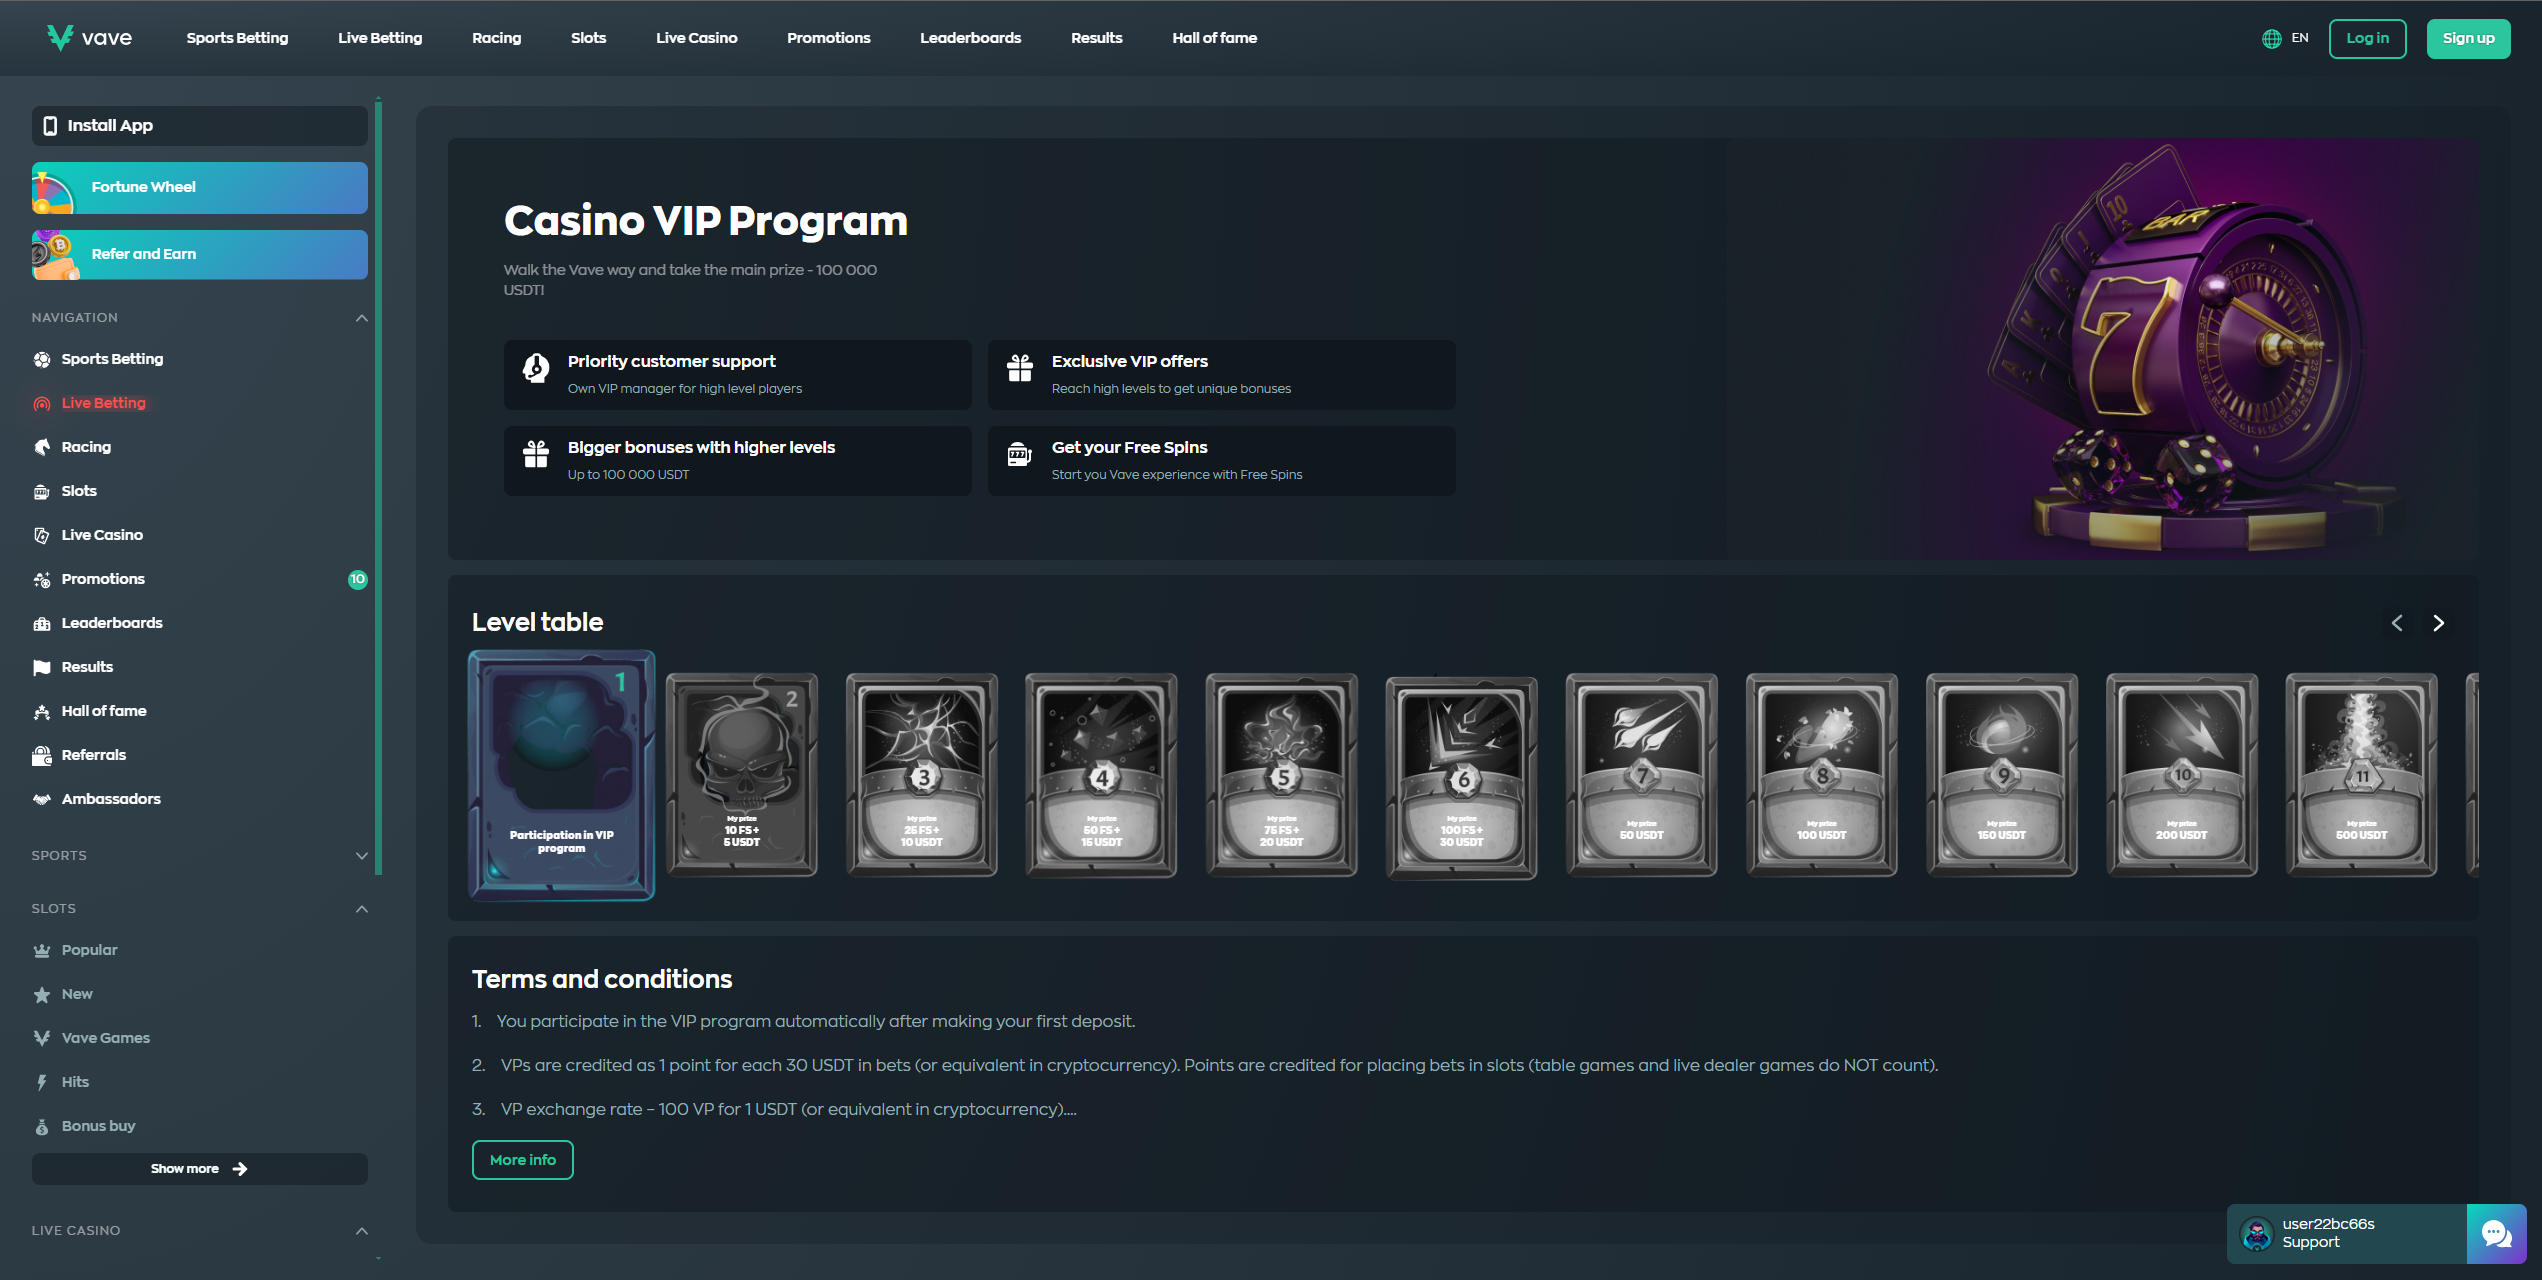Collapse the LIVE CASINO section
The height and width of the screenshot is (1280, 2542).
(x=362, y=1231)
